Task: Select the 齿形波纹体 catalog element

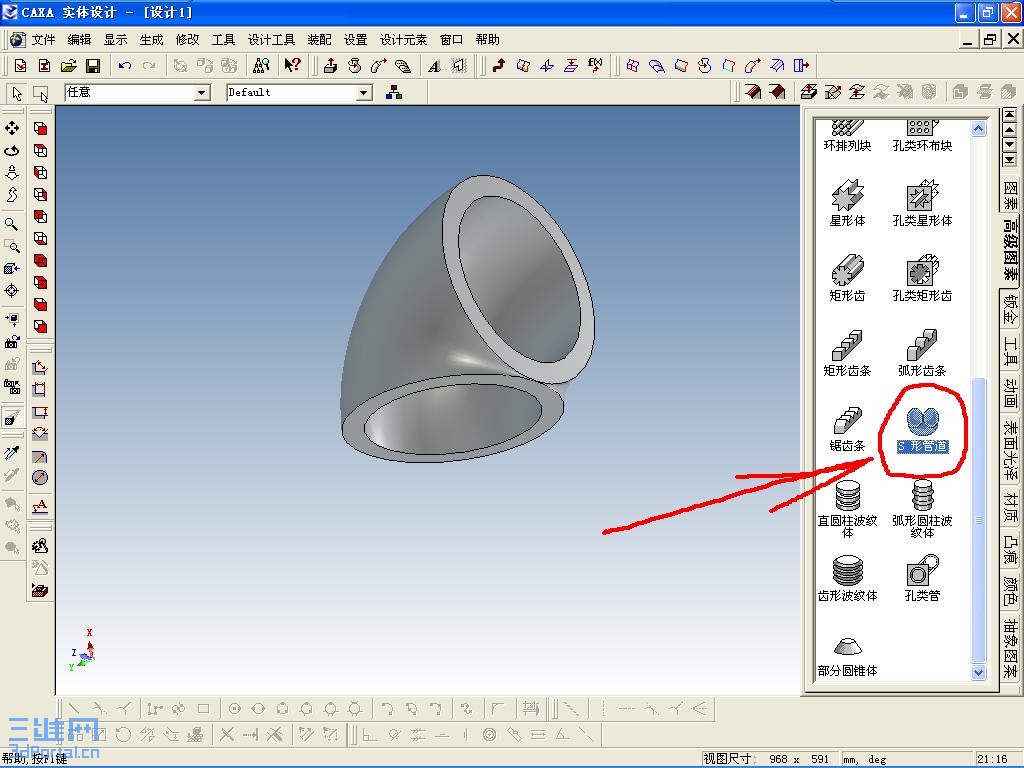Action: 847,579
